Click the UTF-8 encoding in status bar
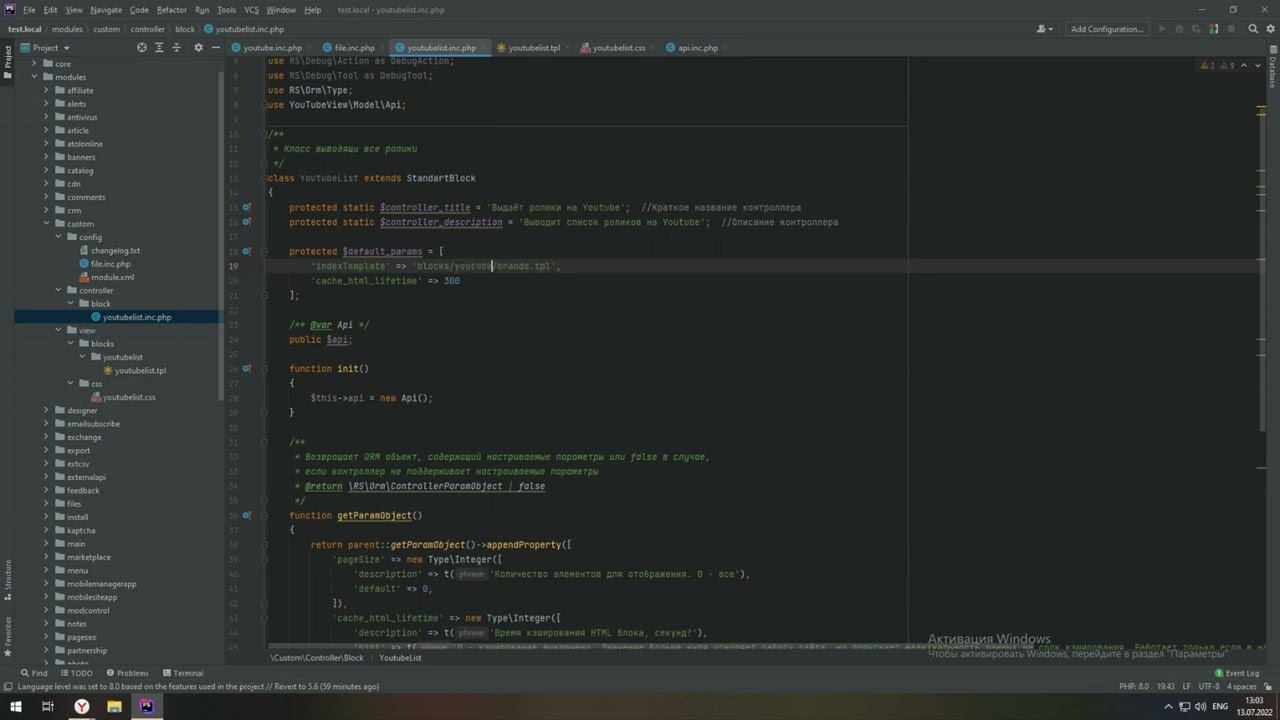Screen dimensions: 1280x720 [1209, 687]
